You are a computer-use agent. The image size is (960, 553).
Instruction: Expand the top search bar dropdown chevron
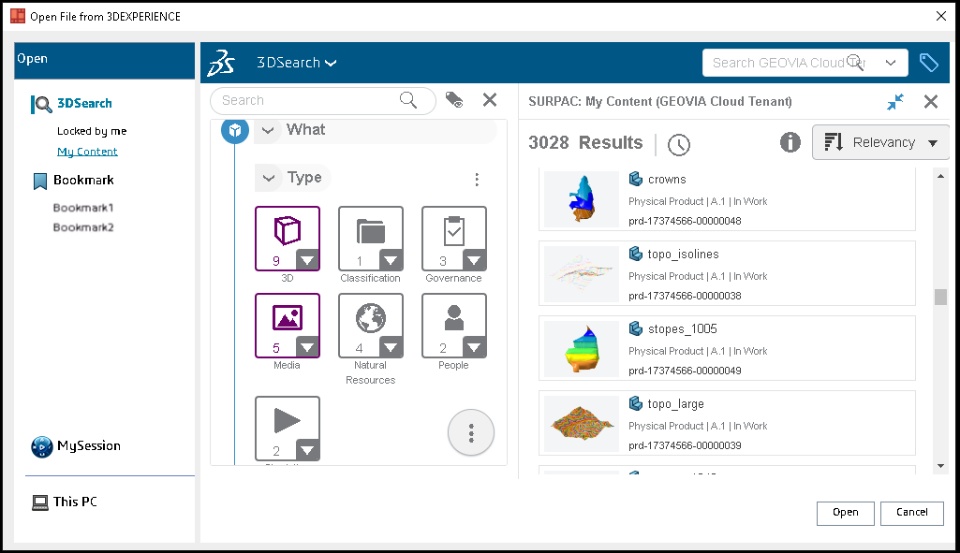[891, 62]
